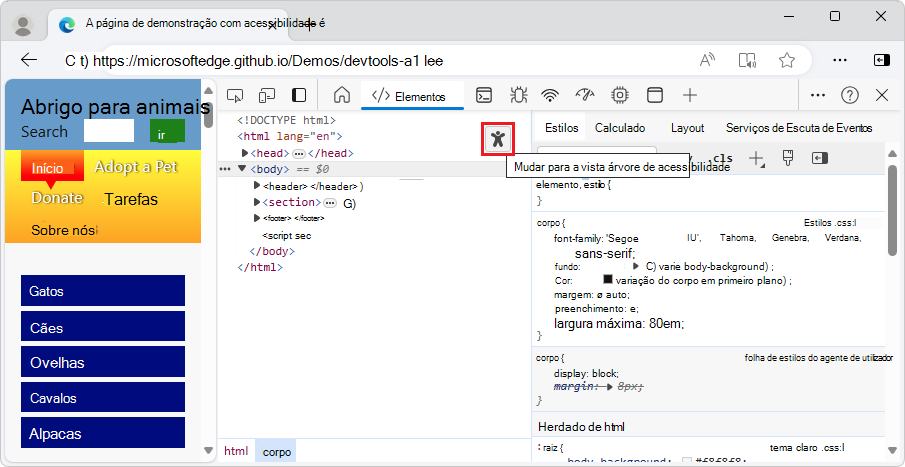Image resolution: width=905 pixels, height=467 pixels.
Task: Open the Gatos category
Action: tap(103, 290)
